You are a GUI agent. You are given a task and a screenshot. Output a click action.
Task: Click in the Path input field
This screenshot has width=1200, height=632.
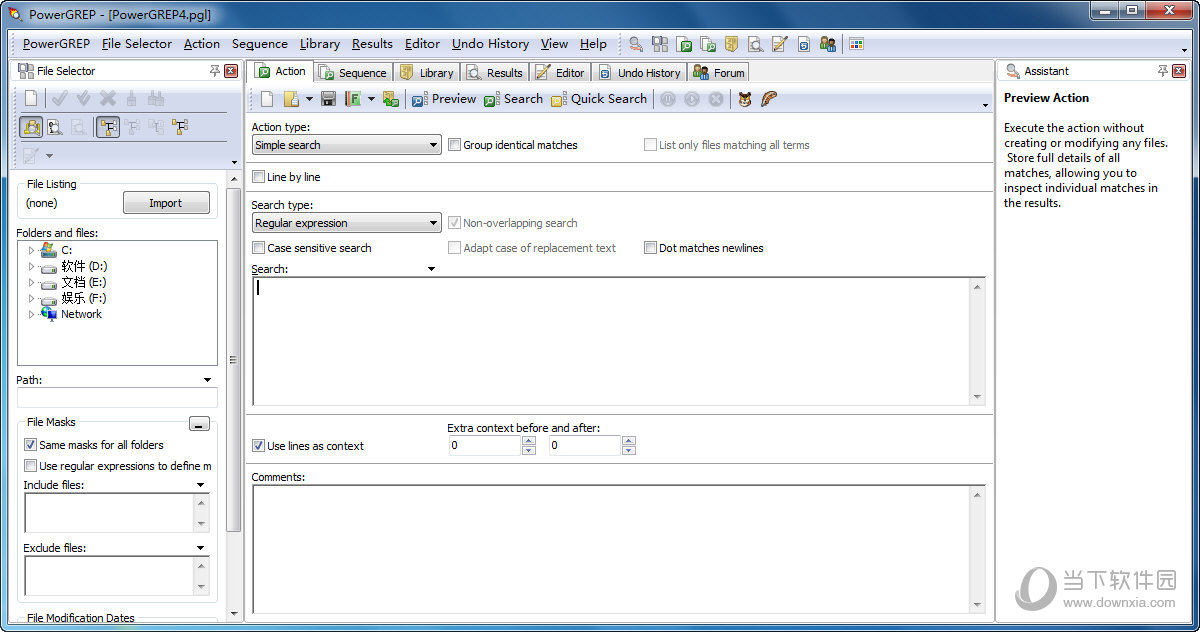[x=117, y=398]
